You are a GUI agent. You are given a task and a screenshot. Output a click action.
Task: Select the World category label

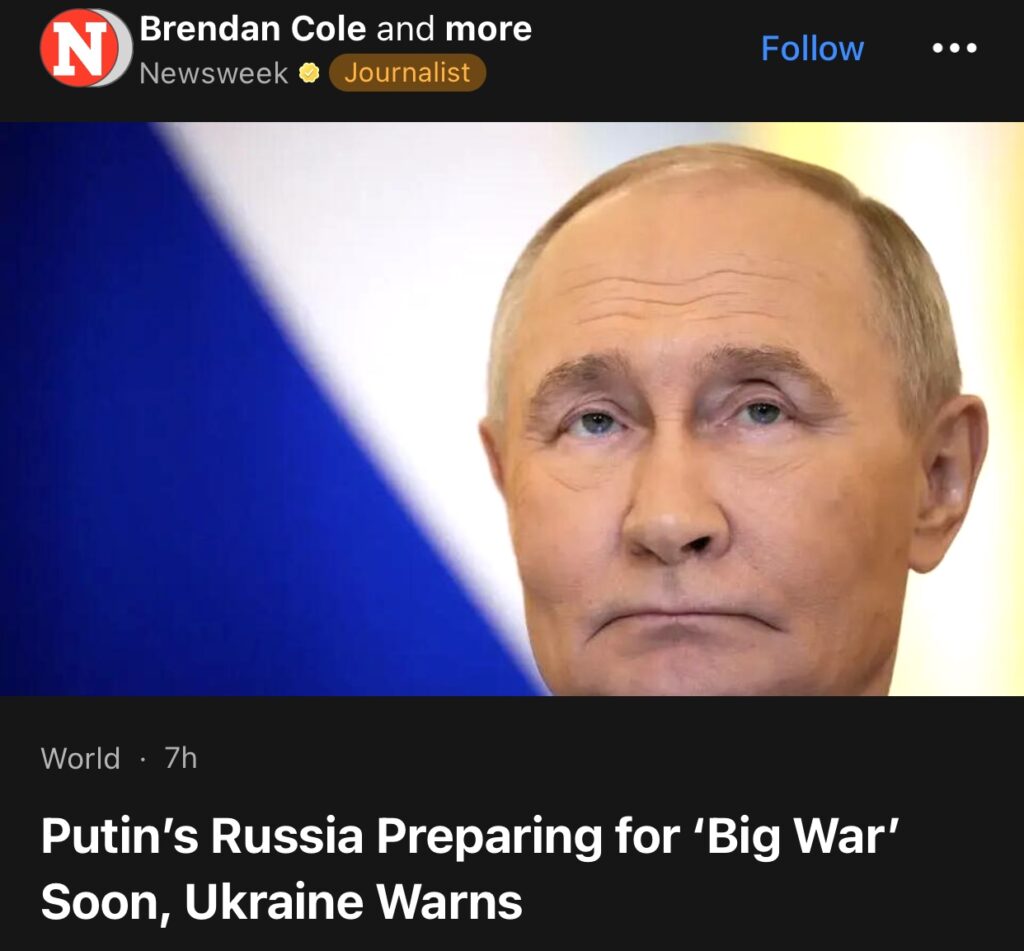[x=80, y=758]
